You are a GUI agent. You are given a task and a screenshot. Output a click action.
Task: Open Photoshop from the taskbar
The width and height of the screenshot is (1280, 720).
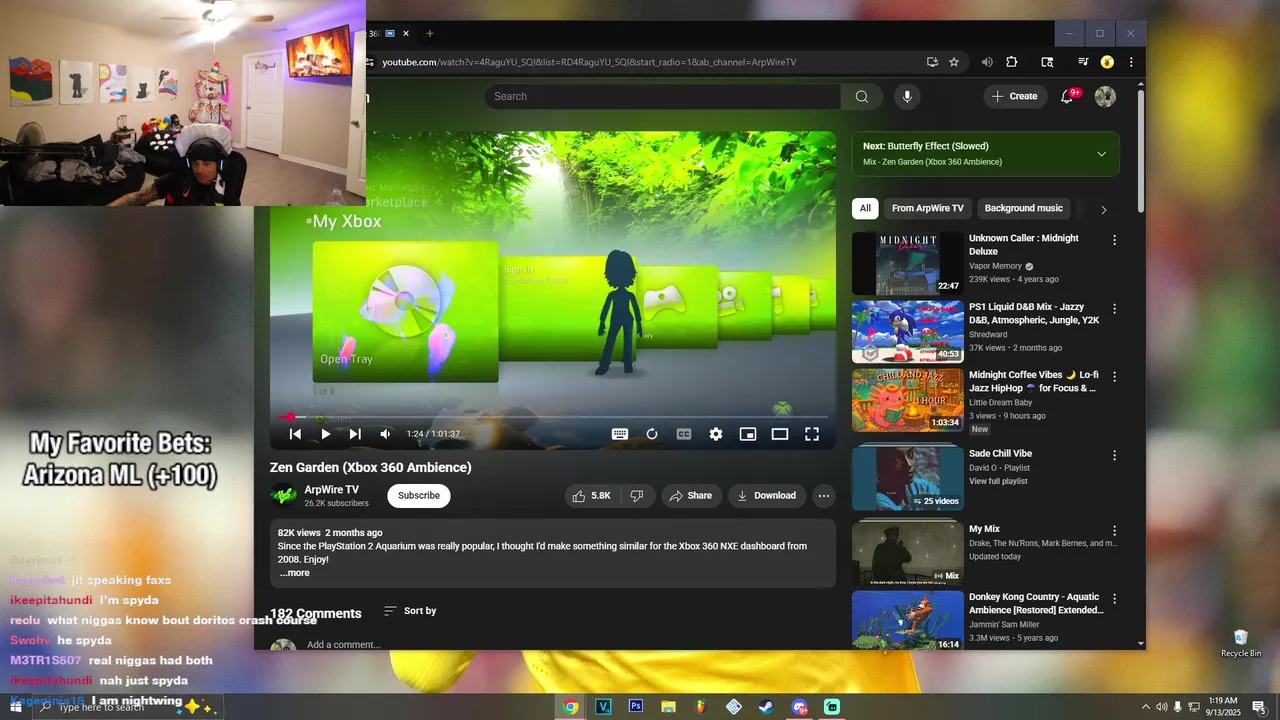(635, 706)
